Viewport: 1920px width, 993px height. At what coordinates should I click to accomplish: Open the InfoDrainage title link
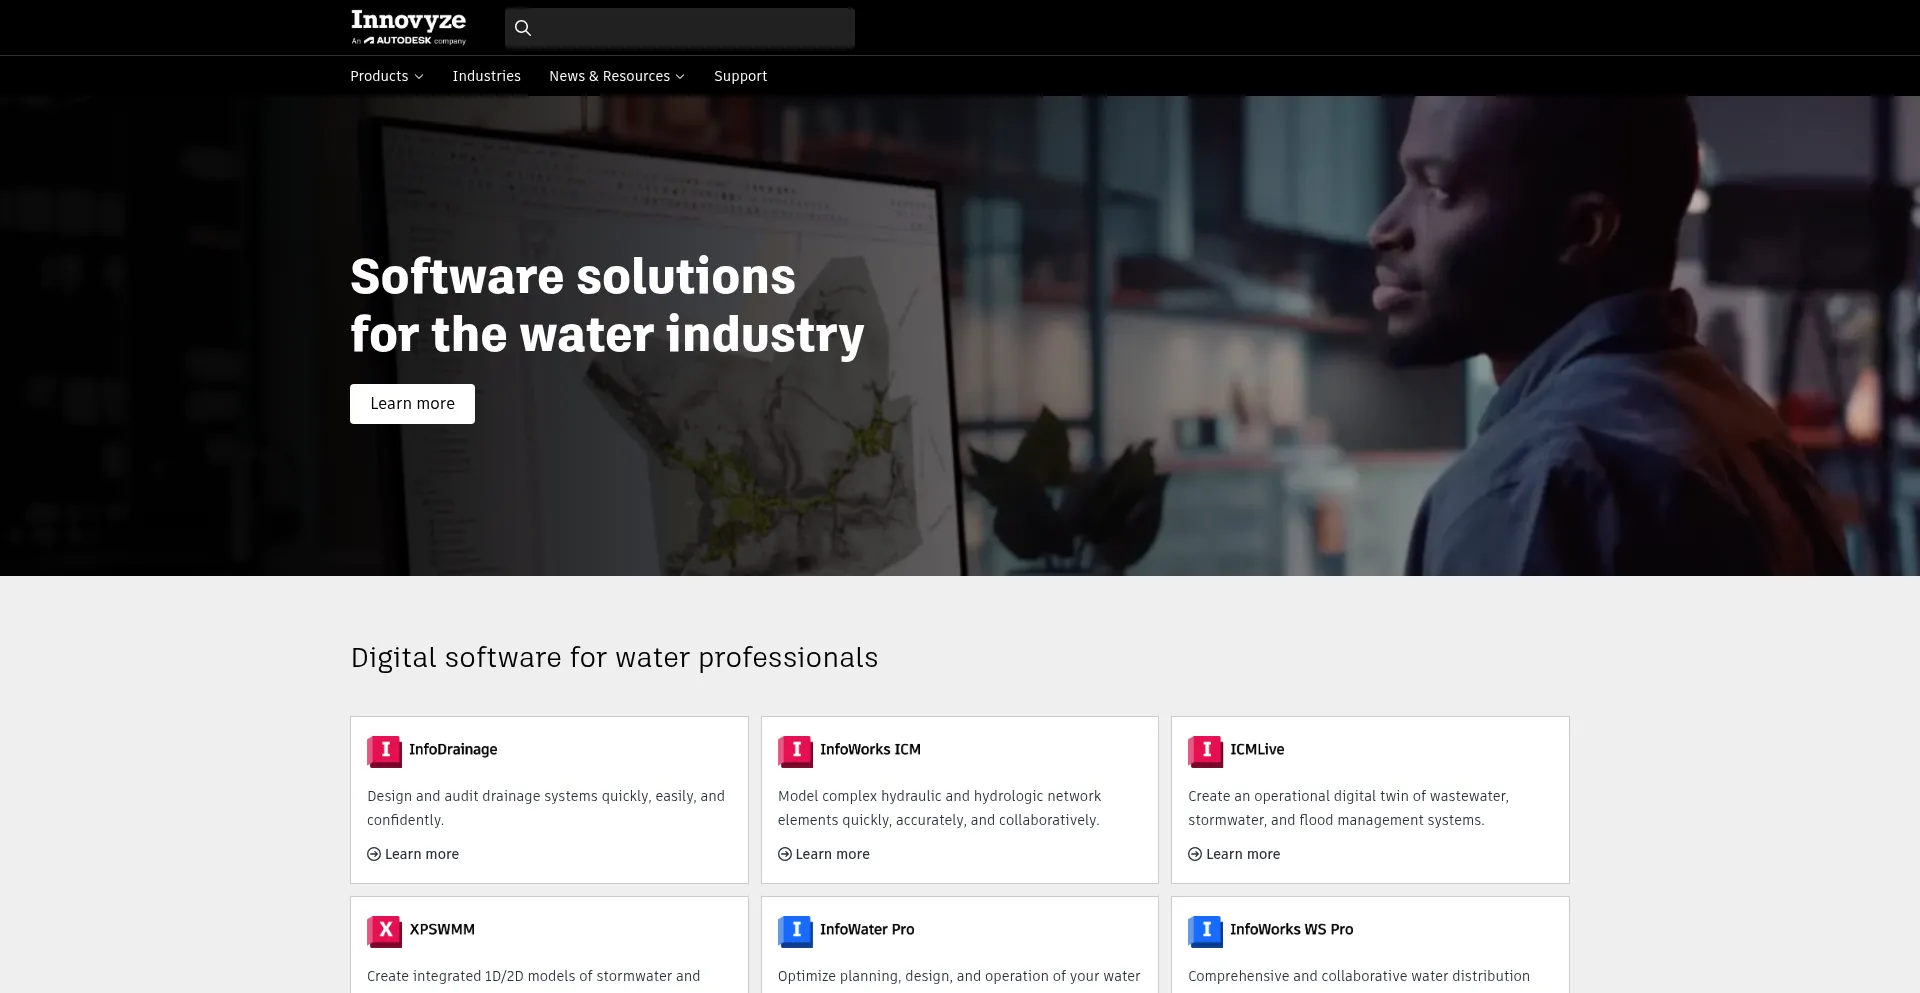(453, 749)
